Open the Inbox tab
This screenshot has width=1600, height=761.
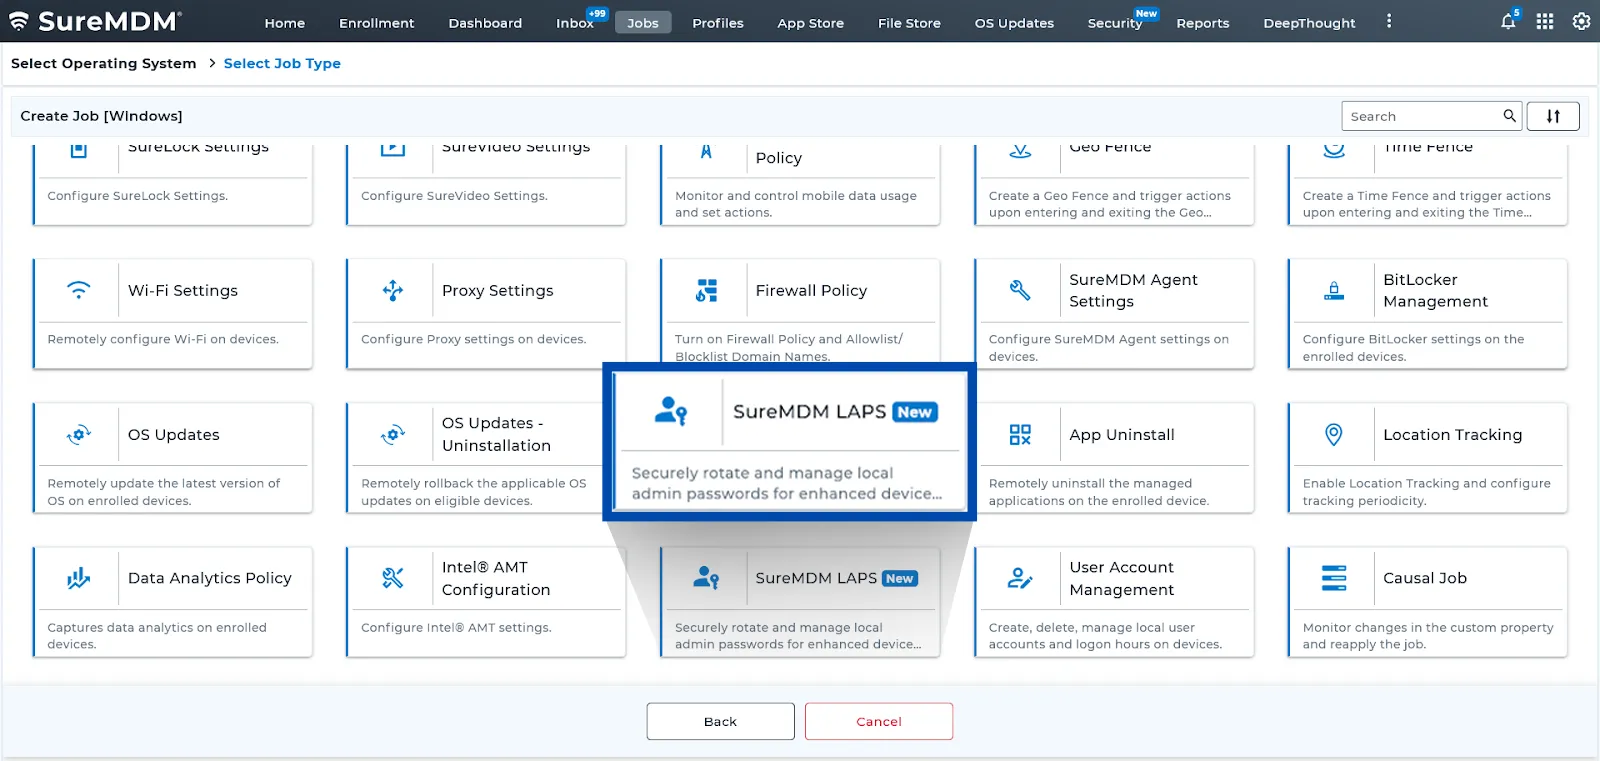(x=575, y=23)
